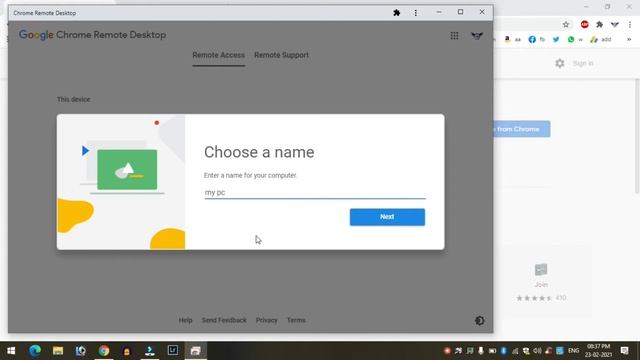Open the 'add' bookmark in background Chrome
The height and width of the screenshot is (360, 640).
601,39
